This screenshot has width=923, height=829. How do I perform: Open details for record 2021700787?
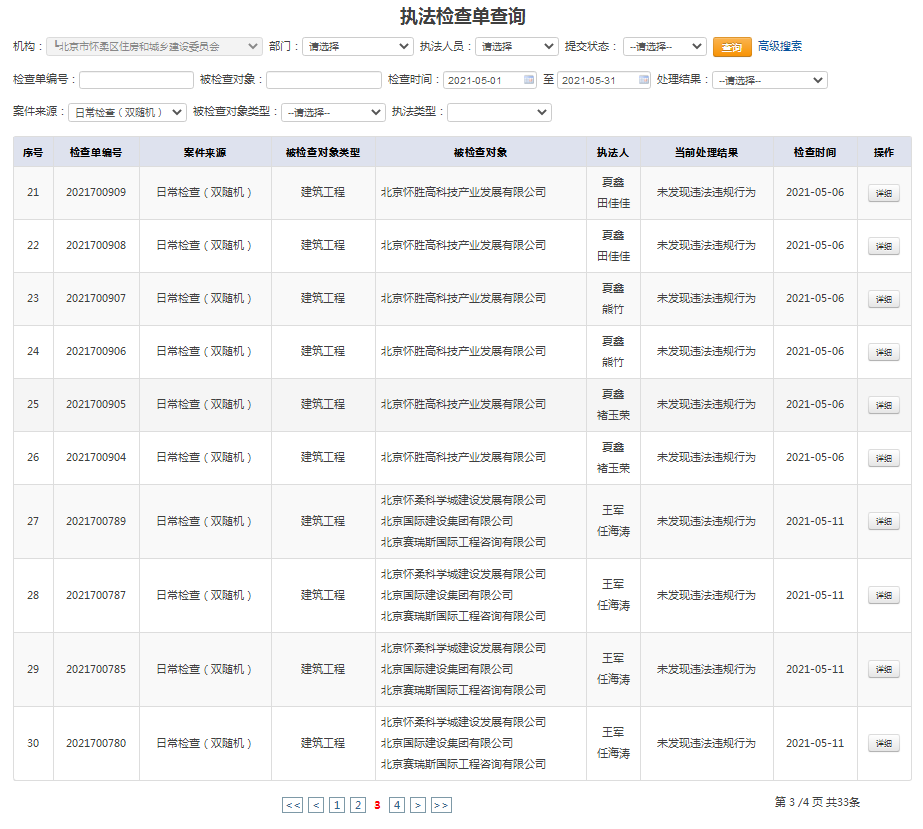coord(884,595)
